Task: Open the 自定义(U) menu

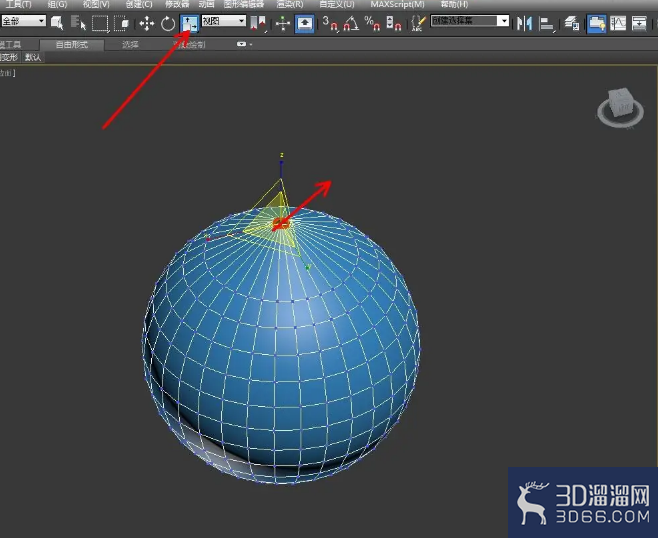Action: (337, 5)
